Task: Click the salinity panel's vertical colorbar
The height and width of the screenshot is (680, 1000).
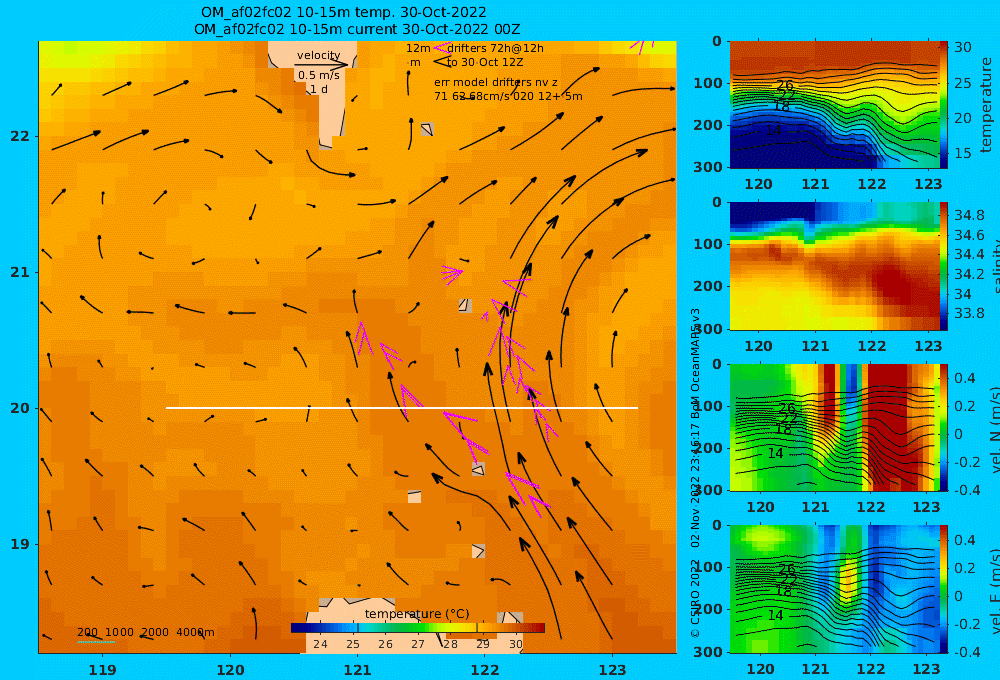Action: (943, 266)
